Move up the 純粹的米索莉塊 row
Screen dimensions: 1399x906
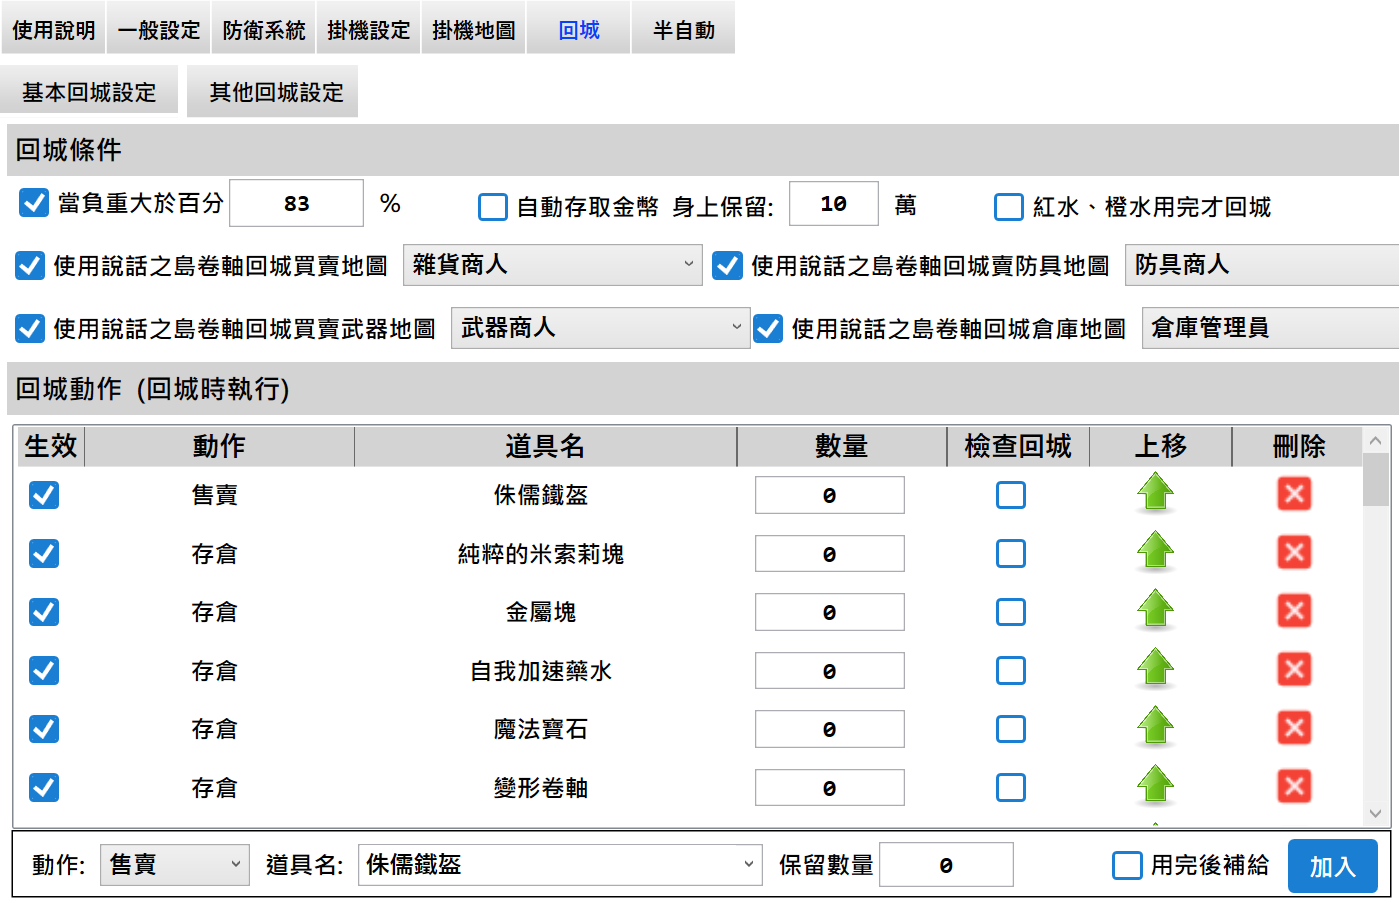click(1155, 553)
